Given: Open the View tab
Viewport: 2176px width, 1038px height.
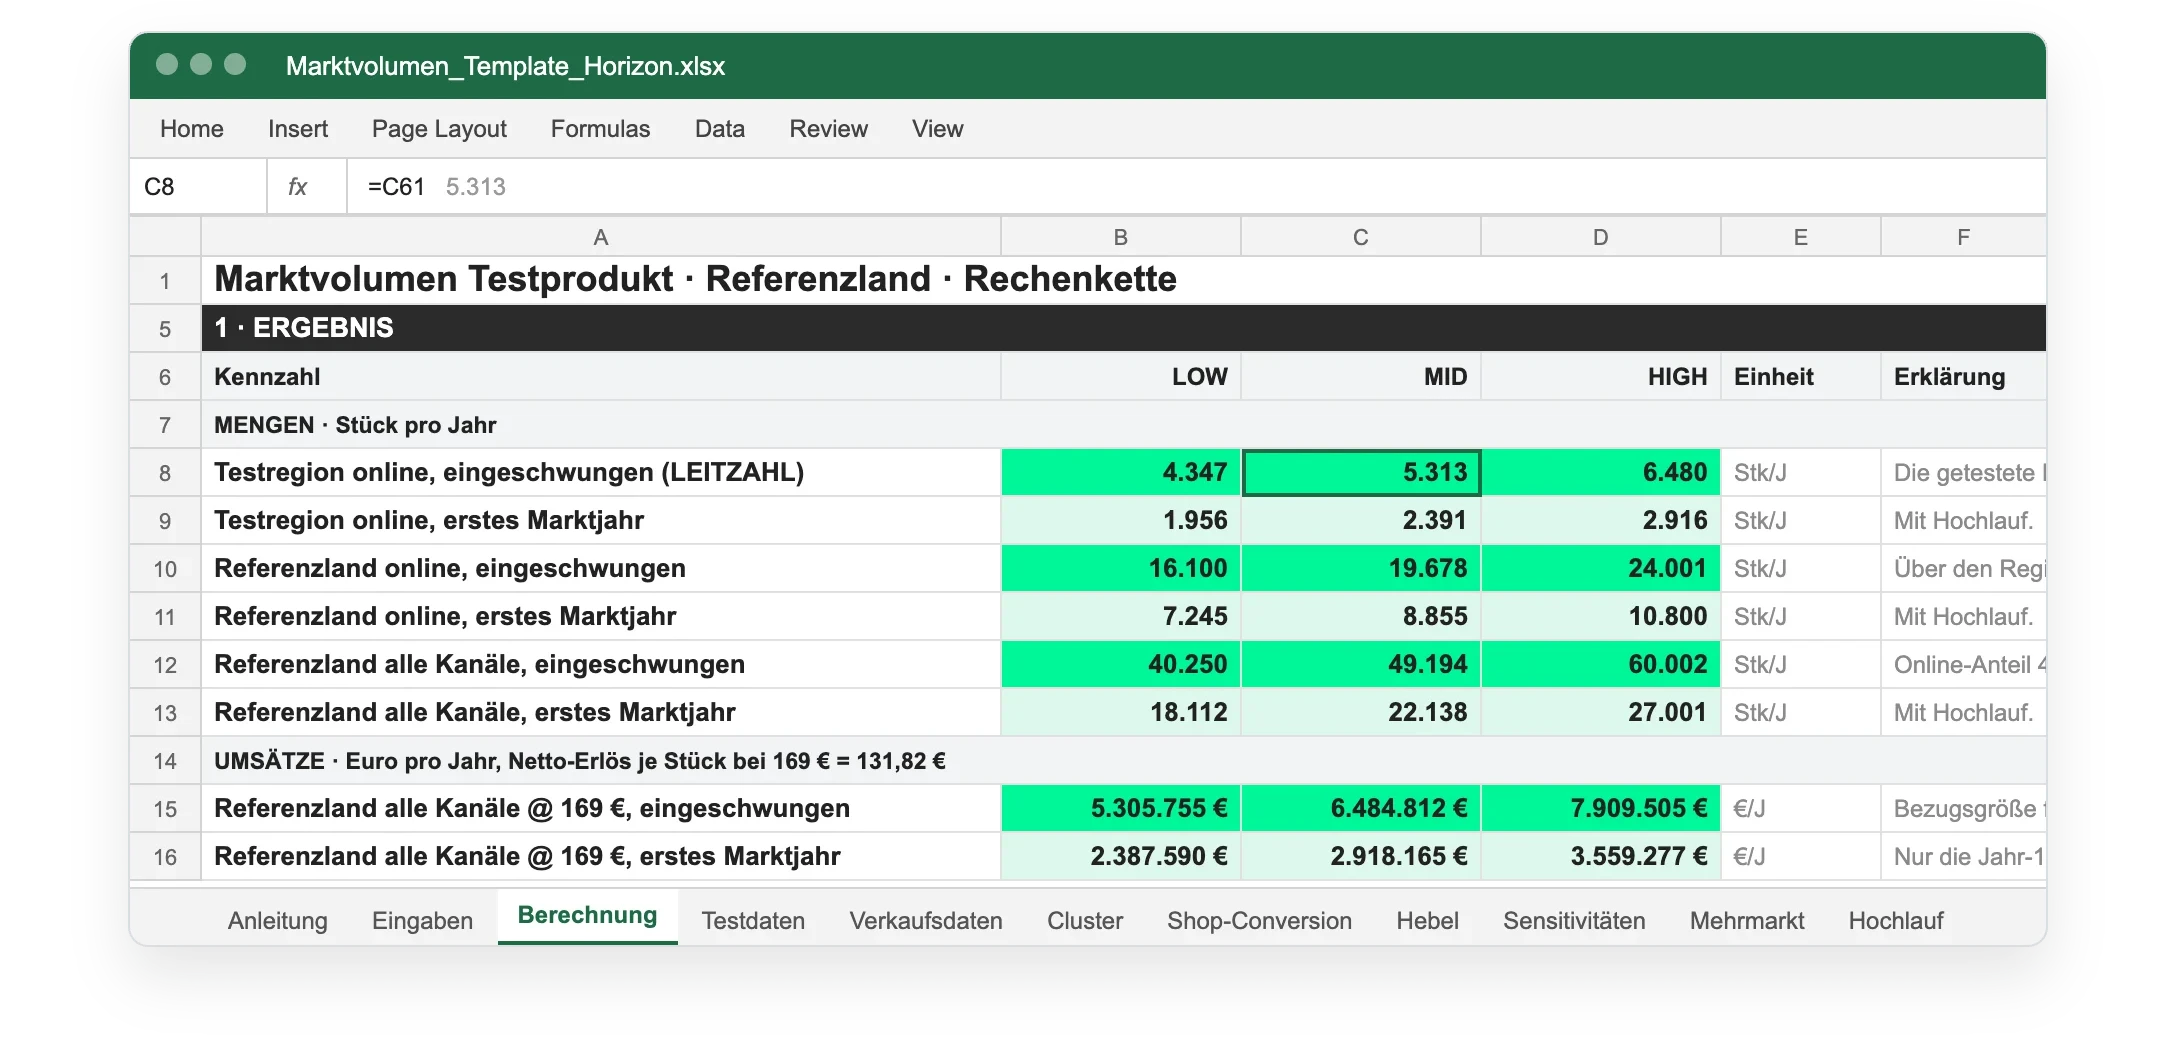Looking at the screenshot, I should point(937,129).
